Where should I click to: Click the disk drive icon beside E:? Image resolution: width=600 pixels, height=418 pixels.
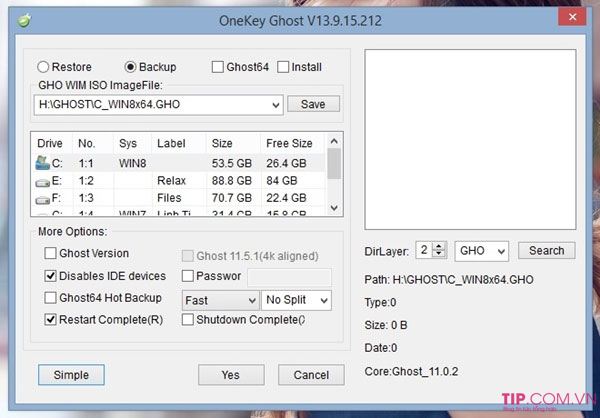point(42,183)
